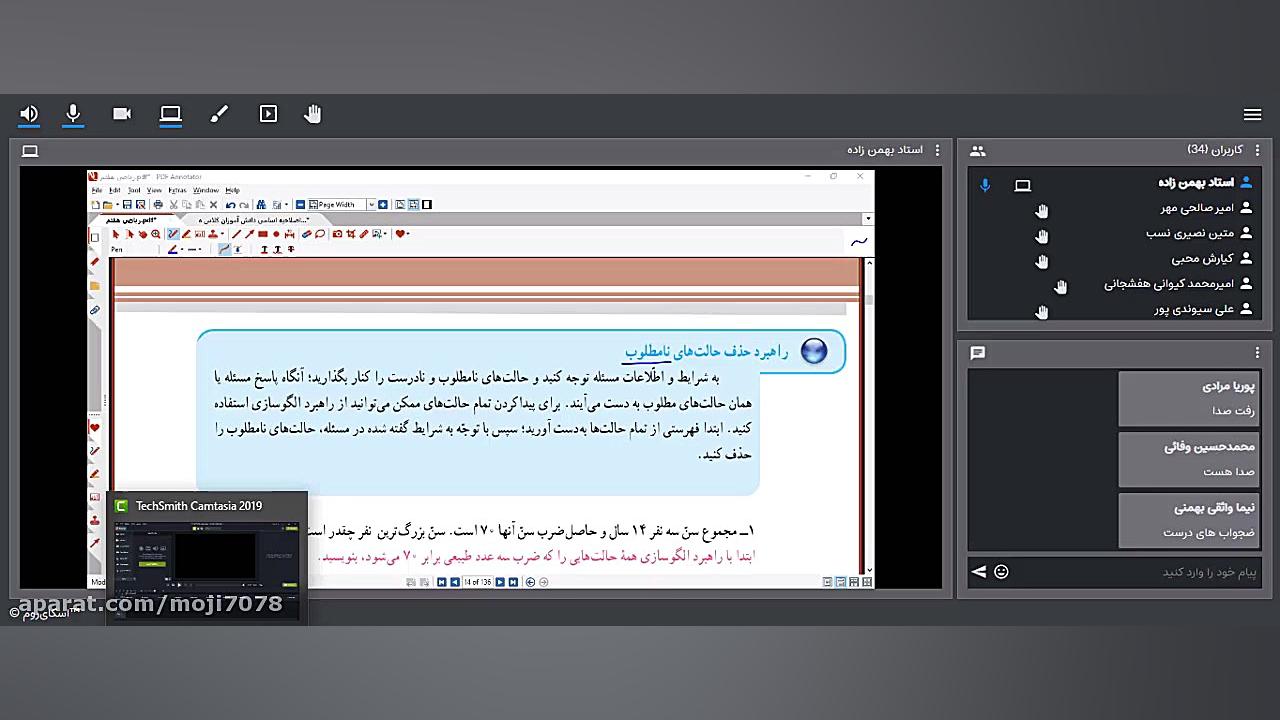The image size is (1280, 720).
Task: Open the Page Width zoom dropdown
Action: coord(371,205)
